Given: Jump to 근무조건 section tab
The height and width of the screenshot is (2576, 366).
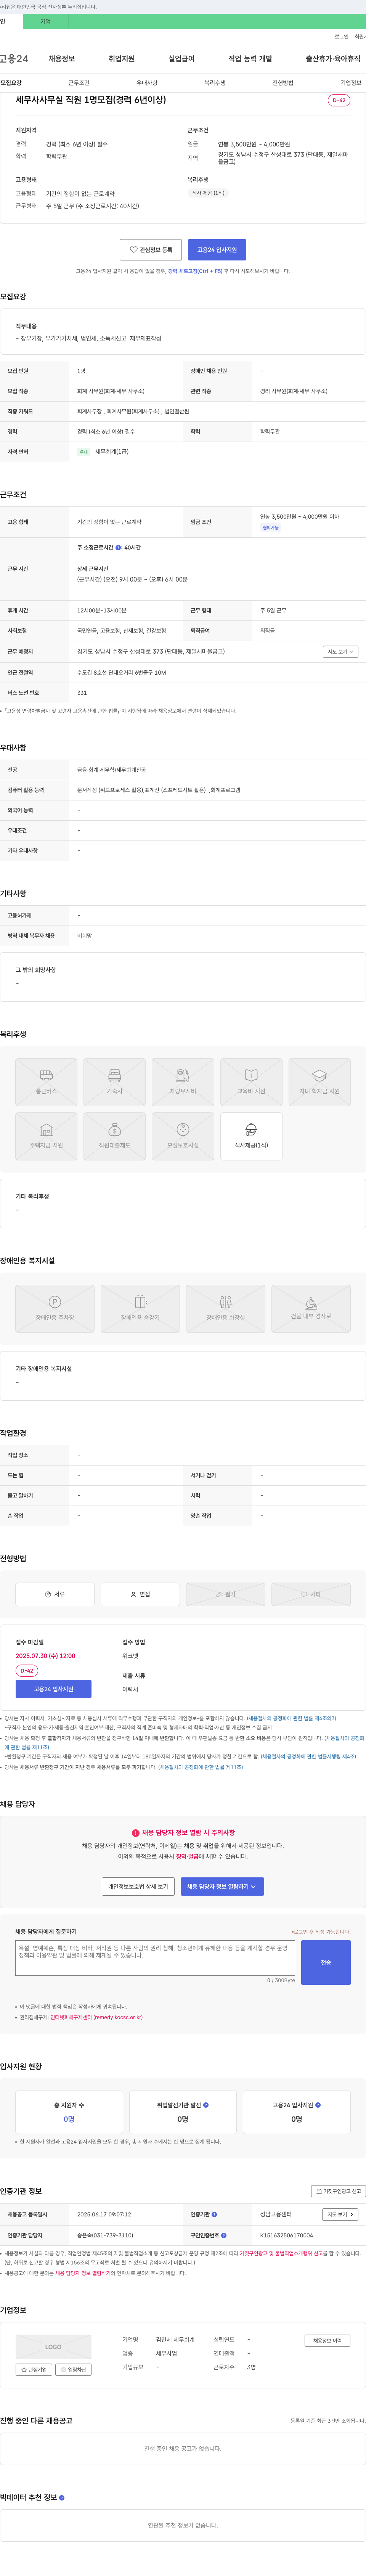Looking at the screenshot, I should point(79,83).
